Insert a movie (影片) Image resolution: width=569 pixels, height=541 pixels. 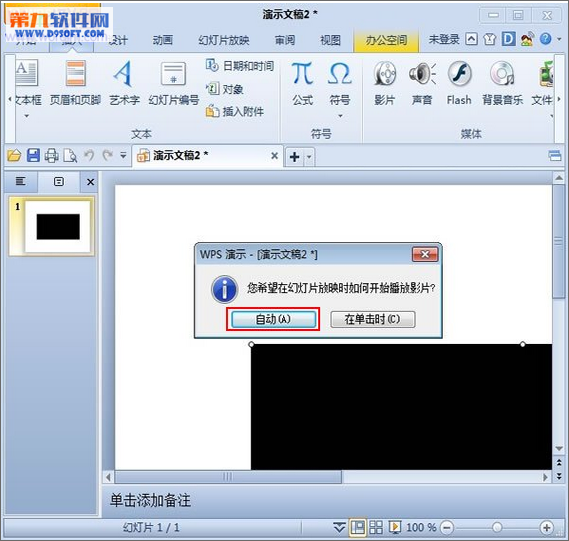point(385,83)
